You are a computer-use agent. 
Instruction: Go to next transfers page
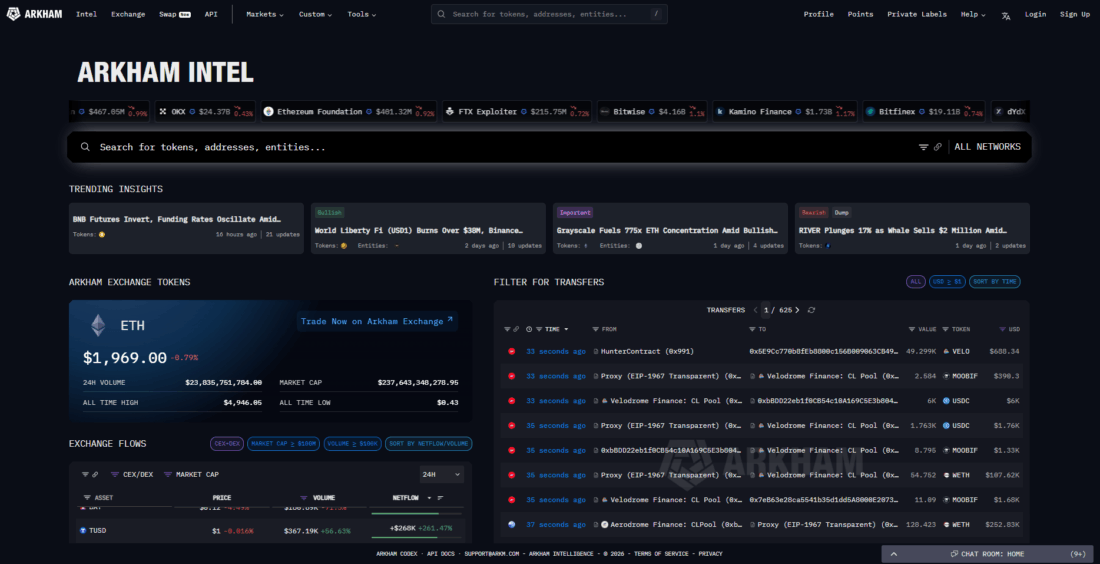point(798,310)
